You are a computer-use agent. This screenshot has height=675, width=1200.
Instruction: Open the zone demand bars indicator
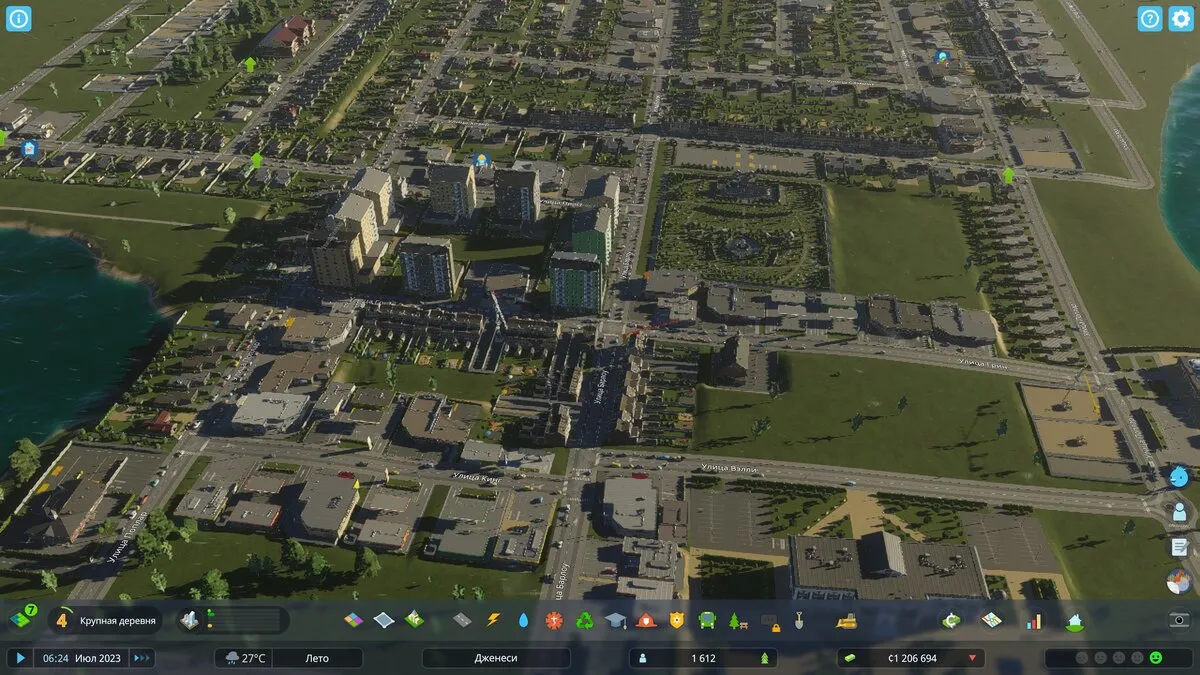(x=234, y=620)
